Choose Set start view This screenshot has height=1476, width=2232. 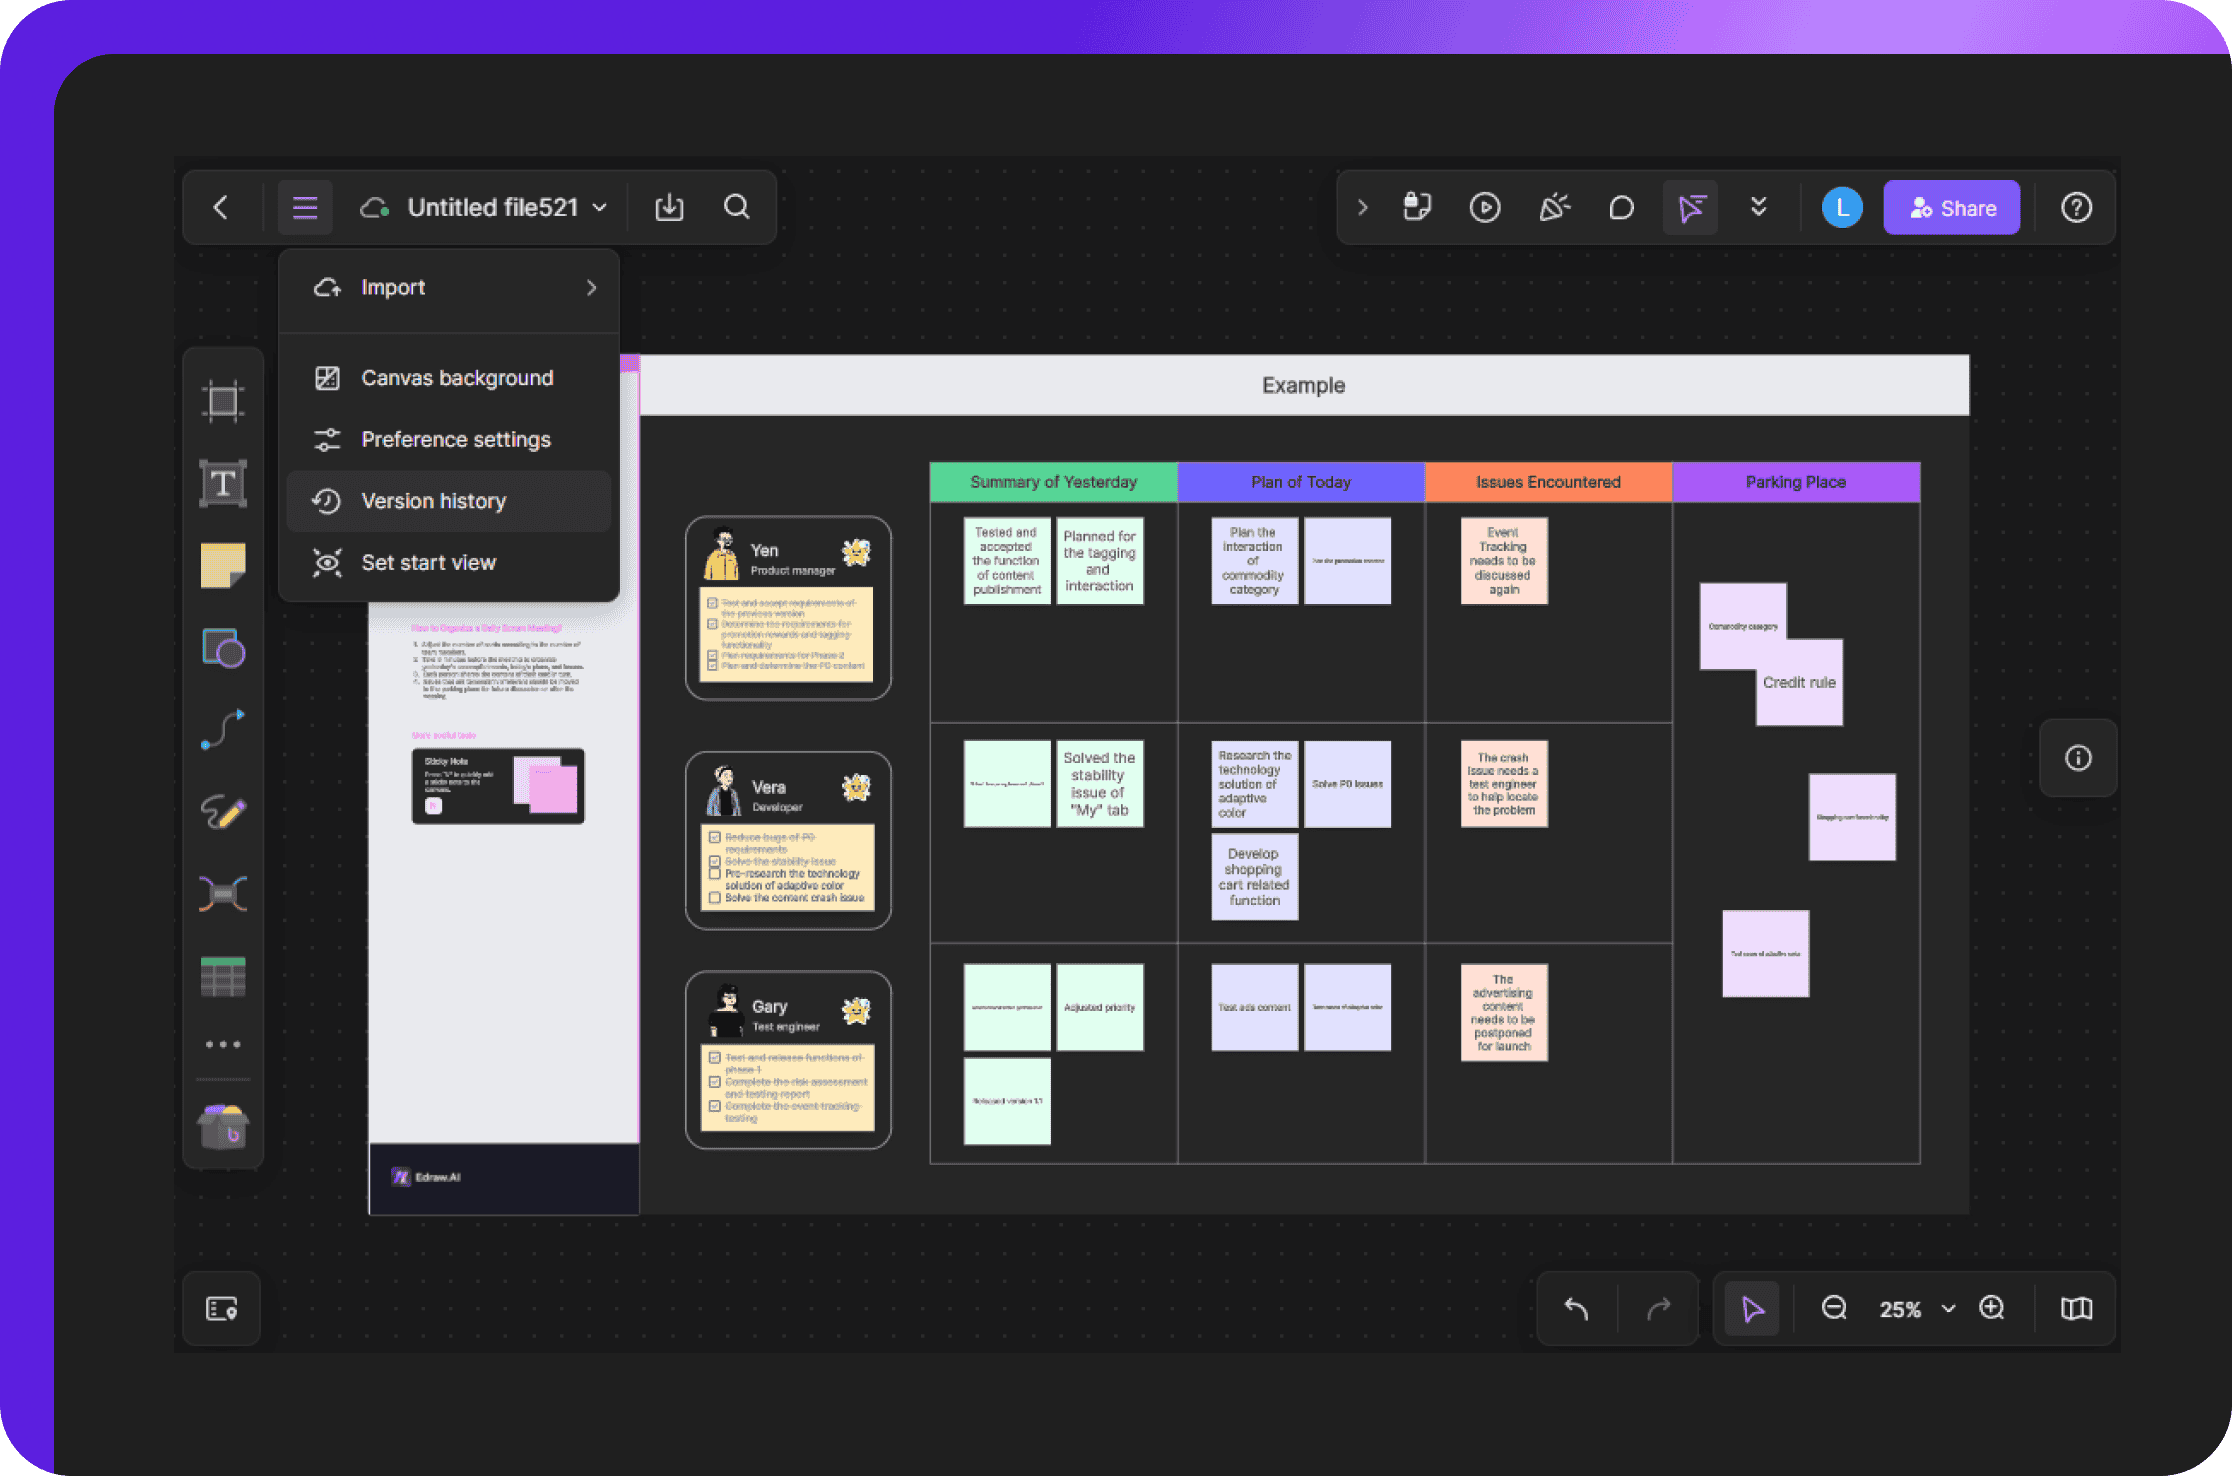click(x=449, y=562)
